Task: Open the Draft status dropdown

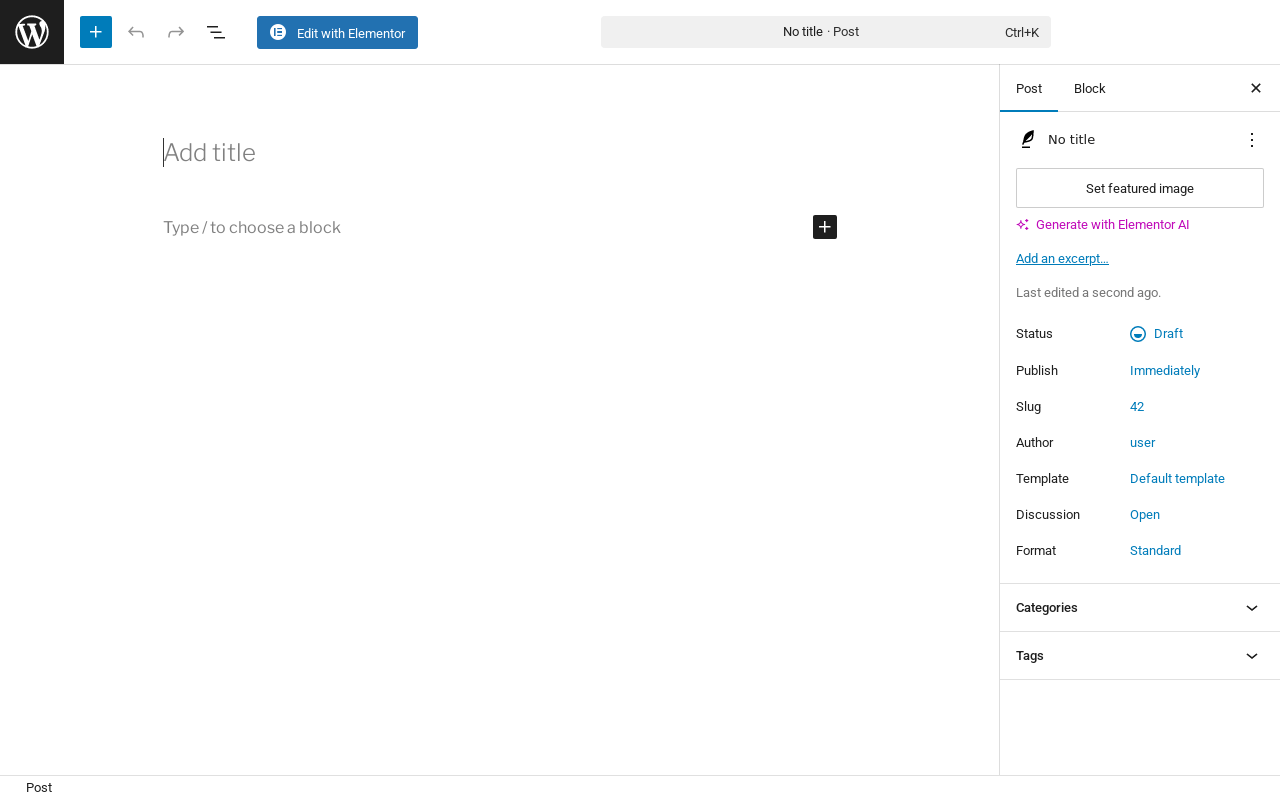Action: tap(1157, 334)
